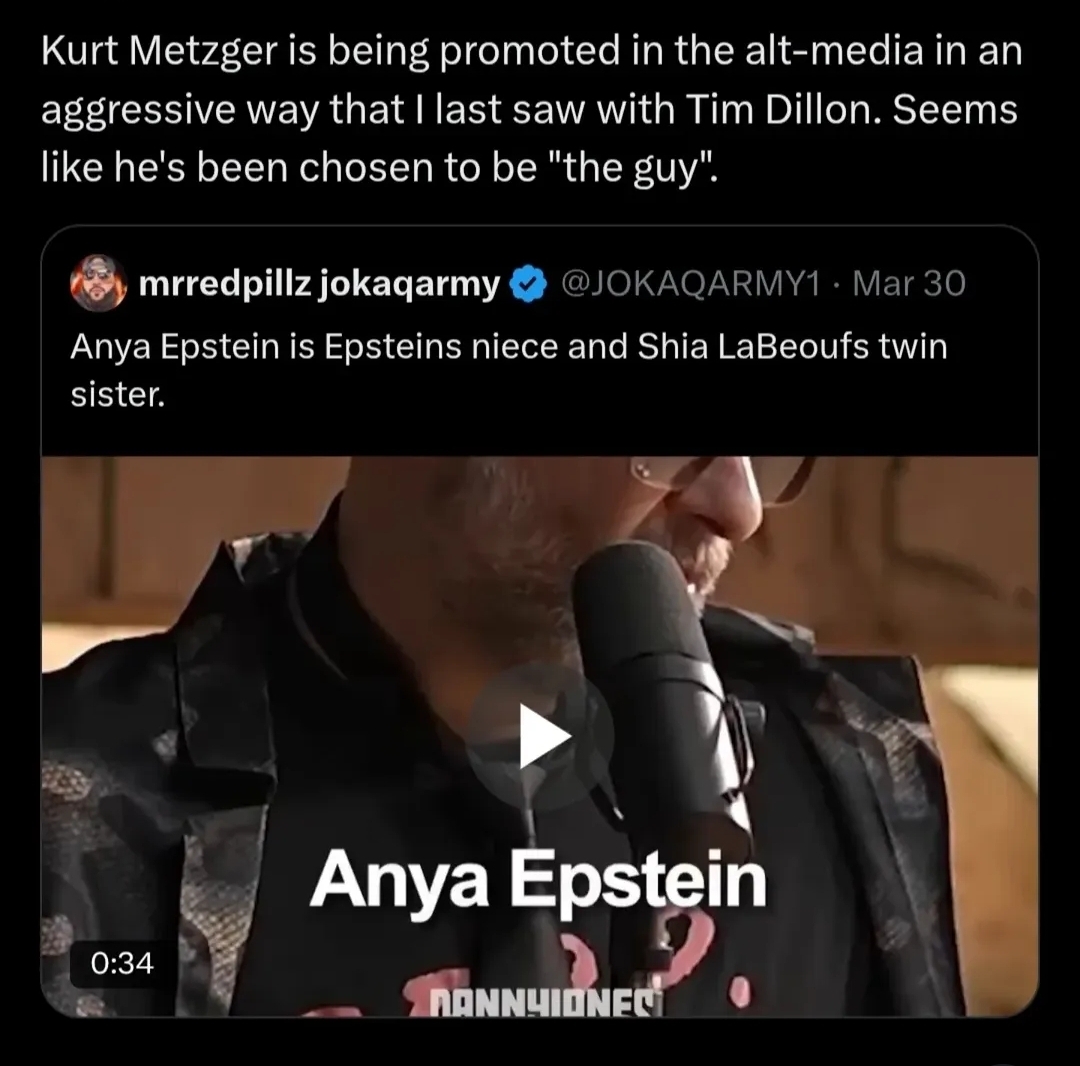Open the Mar 30 timestamp

click(x=908, y=284)
